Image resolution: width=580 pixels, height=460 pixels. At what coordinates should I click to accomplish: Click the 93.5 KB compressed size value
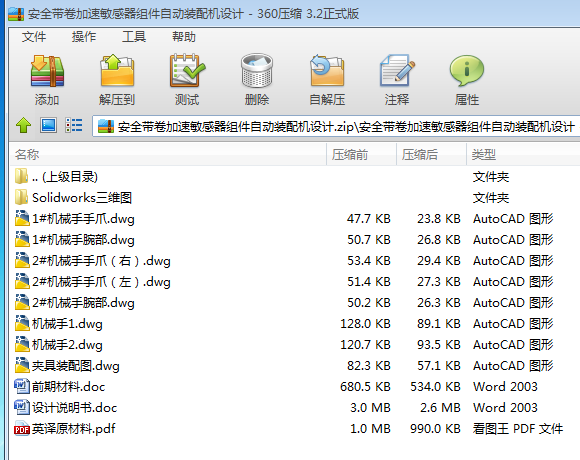pos(439,345)
